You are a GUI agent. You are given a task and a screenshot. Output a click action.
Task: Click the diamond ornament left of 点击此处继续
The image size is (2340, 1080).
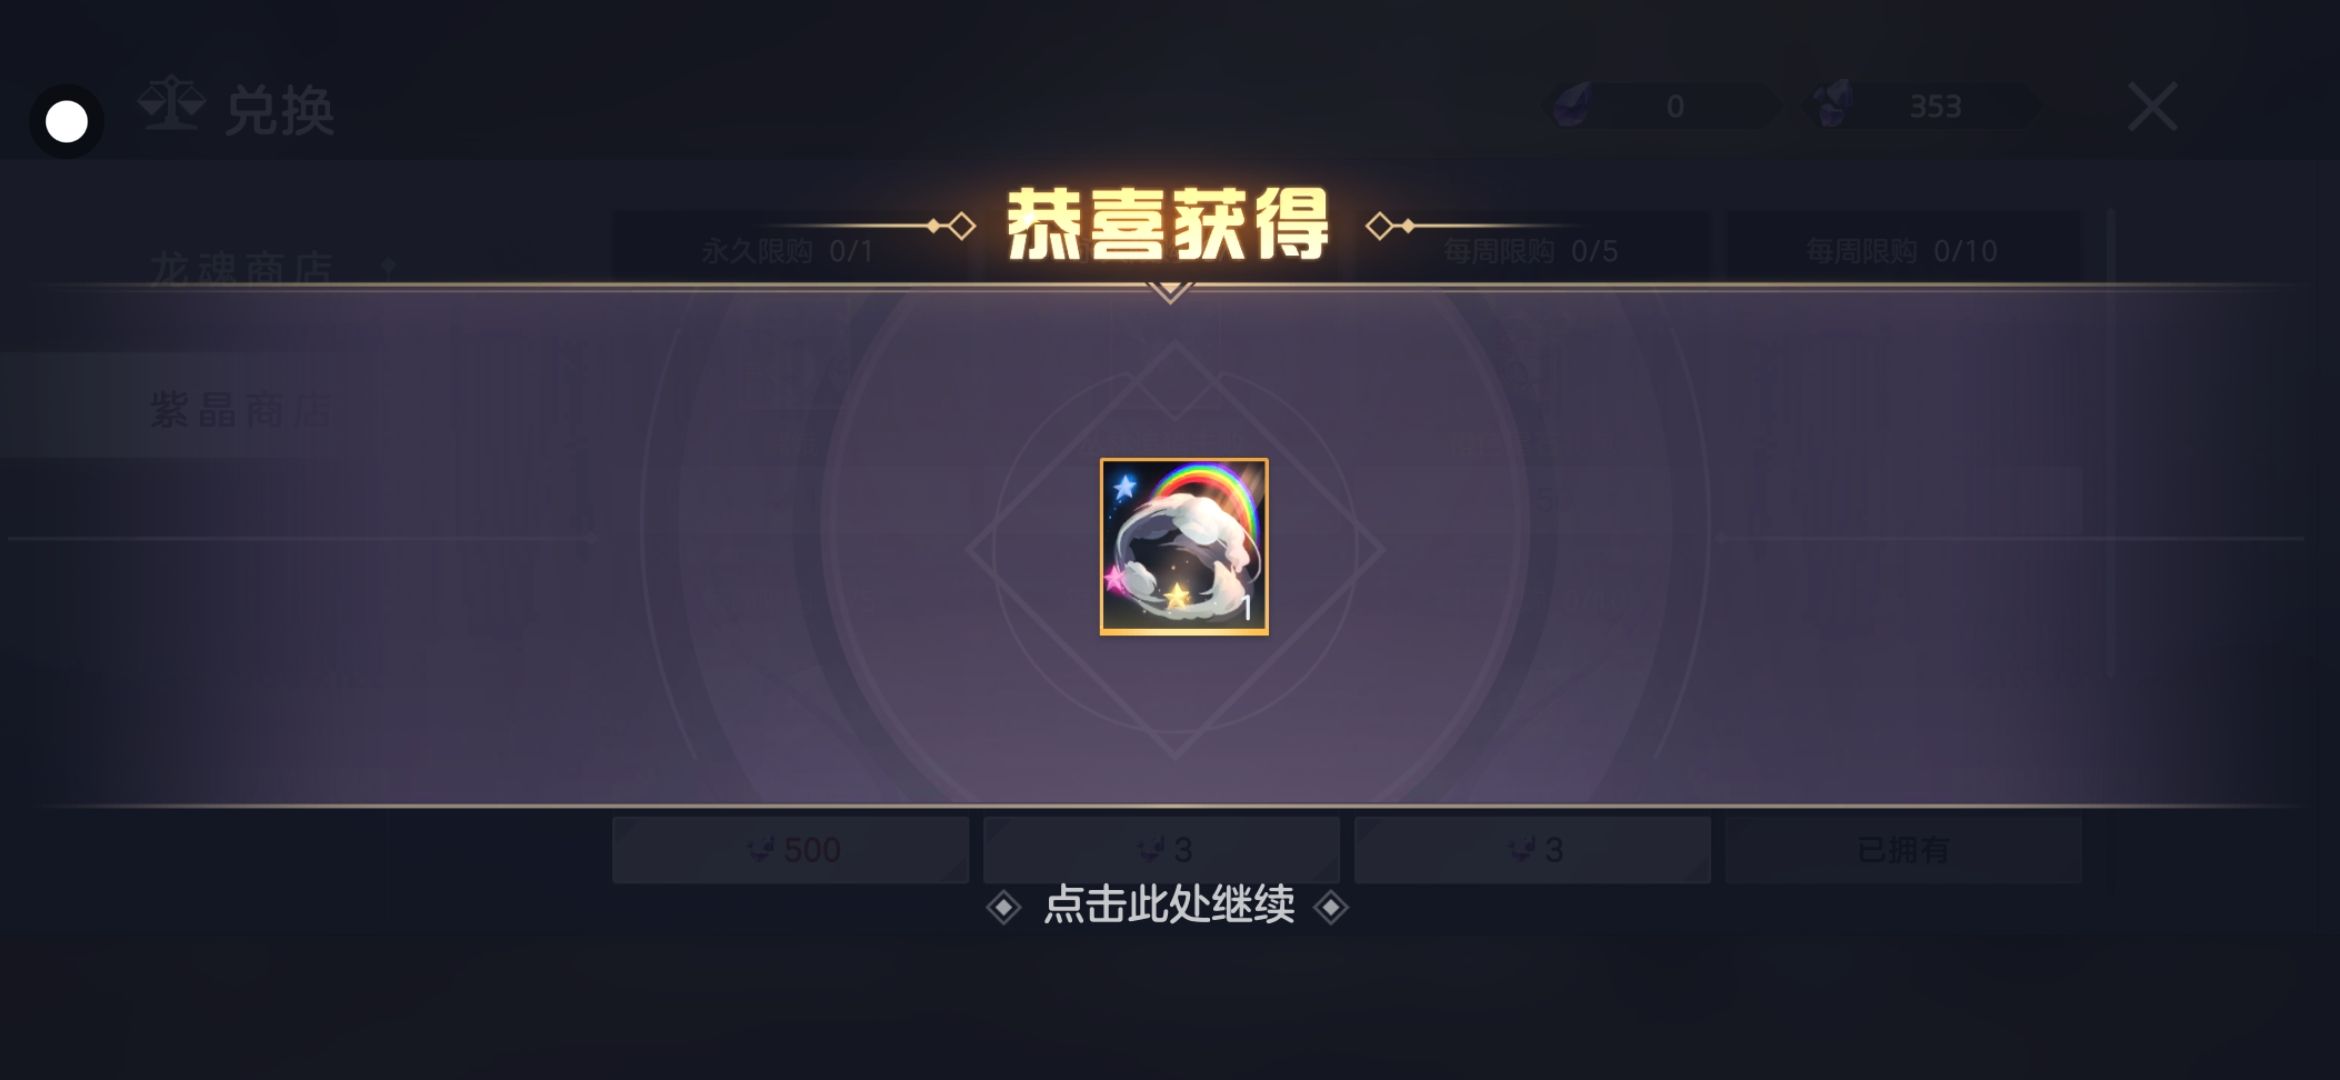click(1003, 908)
